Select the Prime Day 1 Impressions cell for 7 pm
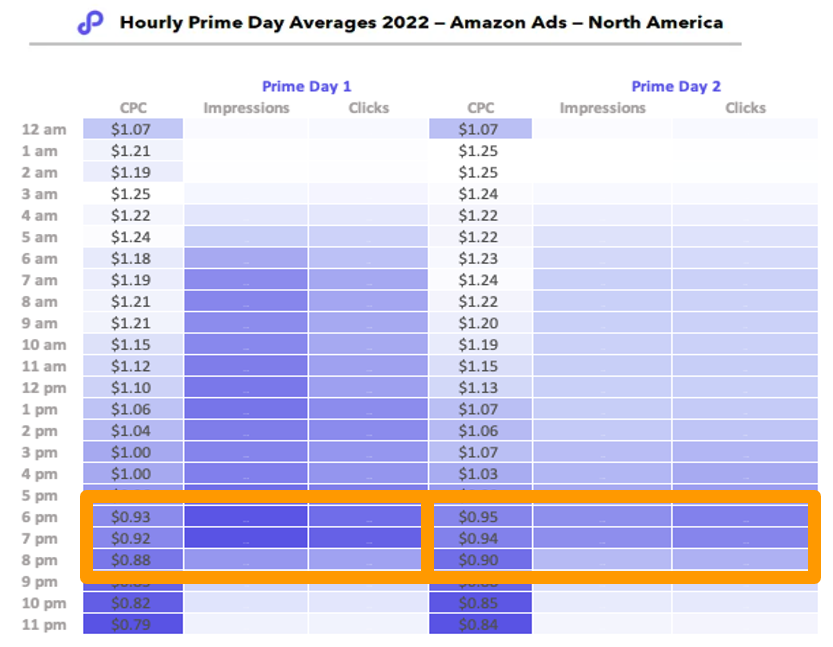Screen dimensions: 833x647 [x=246, y=539]
